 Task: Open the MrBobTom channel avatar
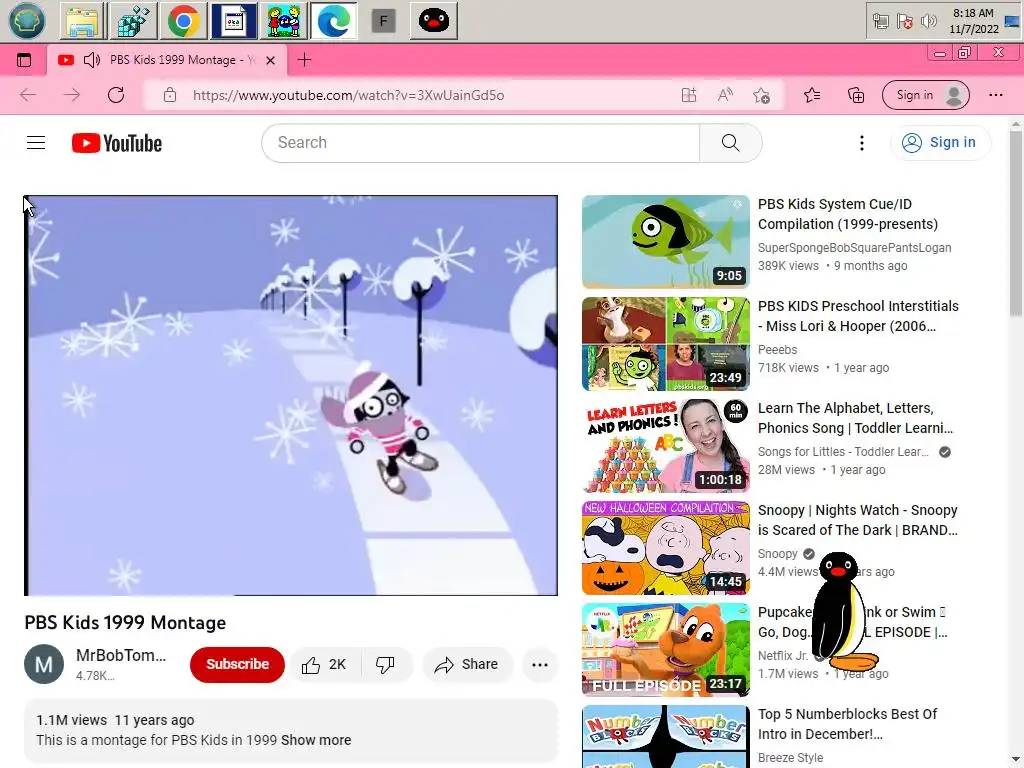(44, 664)
